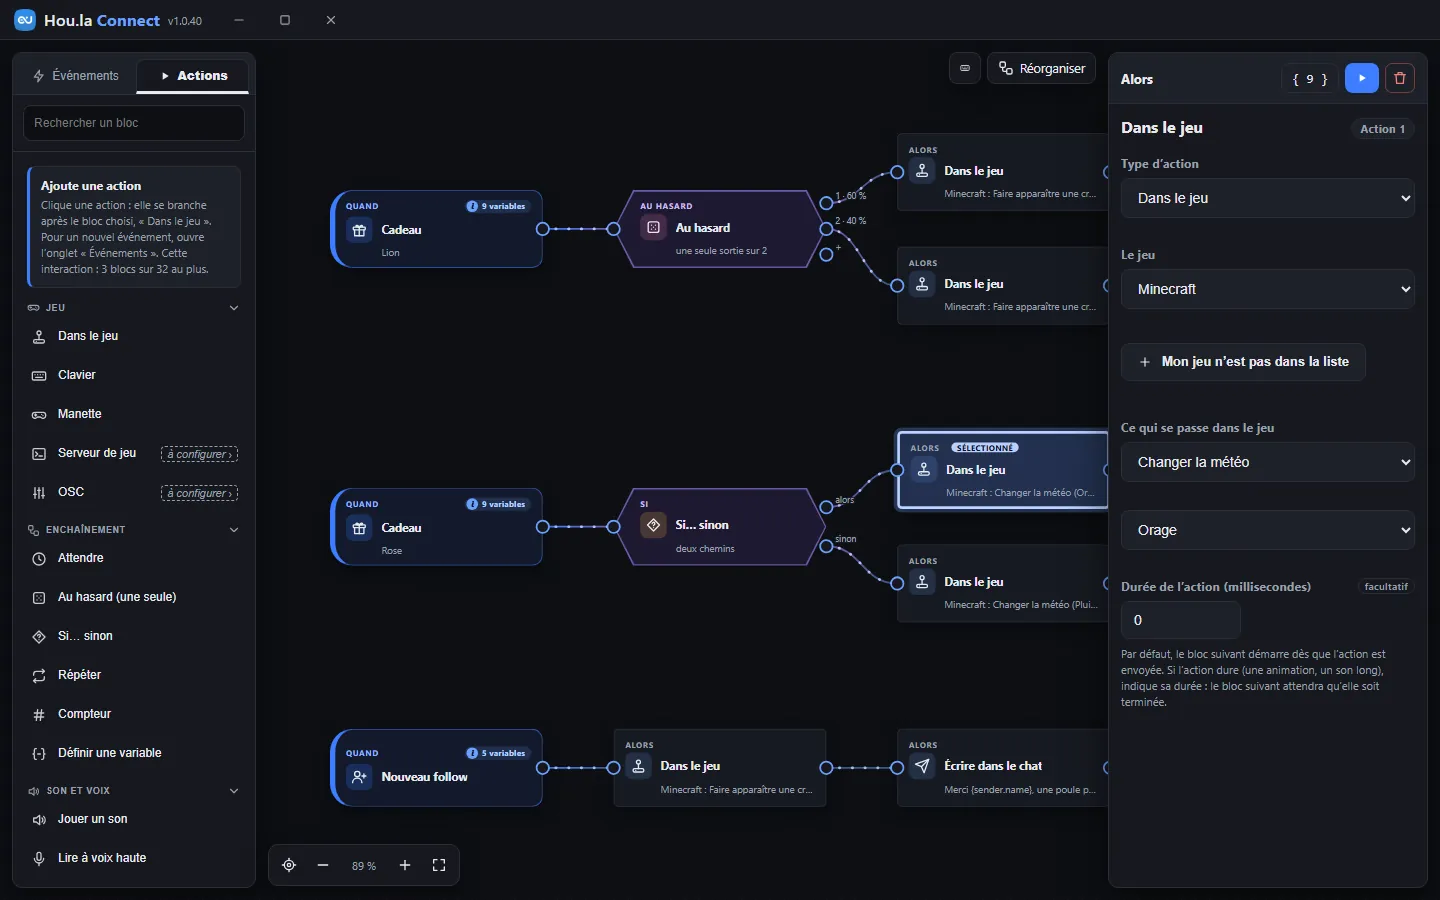Image resolution: width=1440 pixels, height=900 pixels.
Task: Click the action duration milliseconds field
Action: point(1181,620)
